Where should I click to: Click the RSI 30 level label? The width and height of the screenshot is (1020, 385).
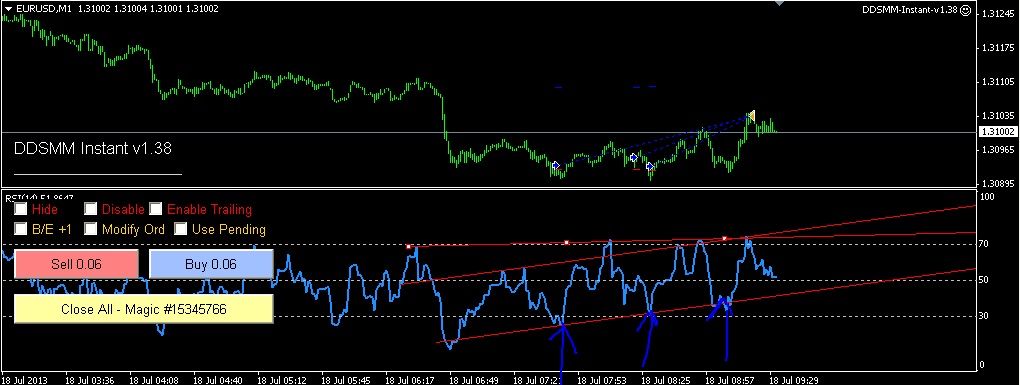pos(984,316)
